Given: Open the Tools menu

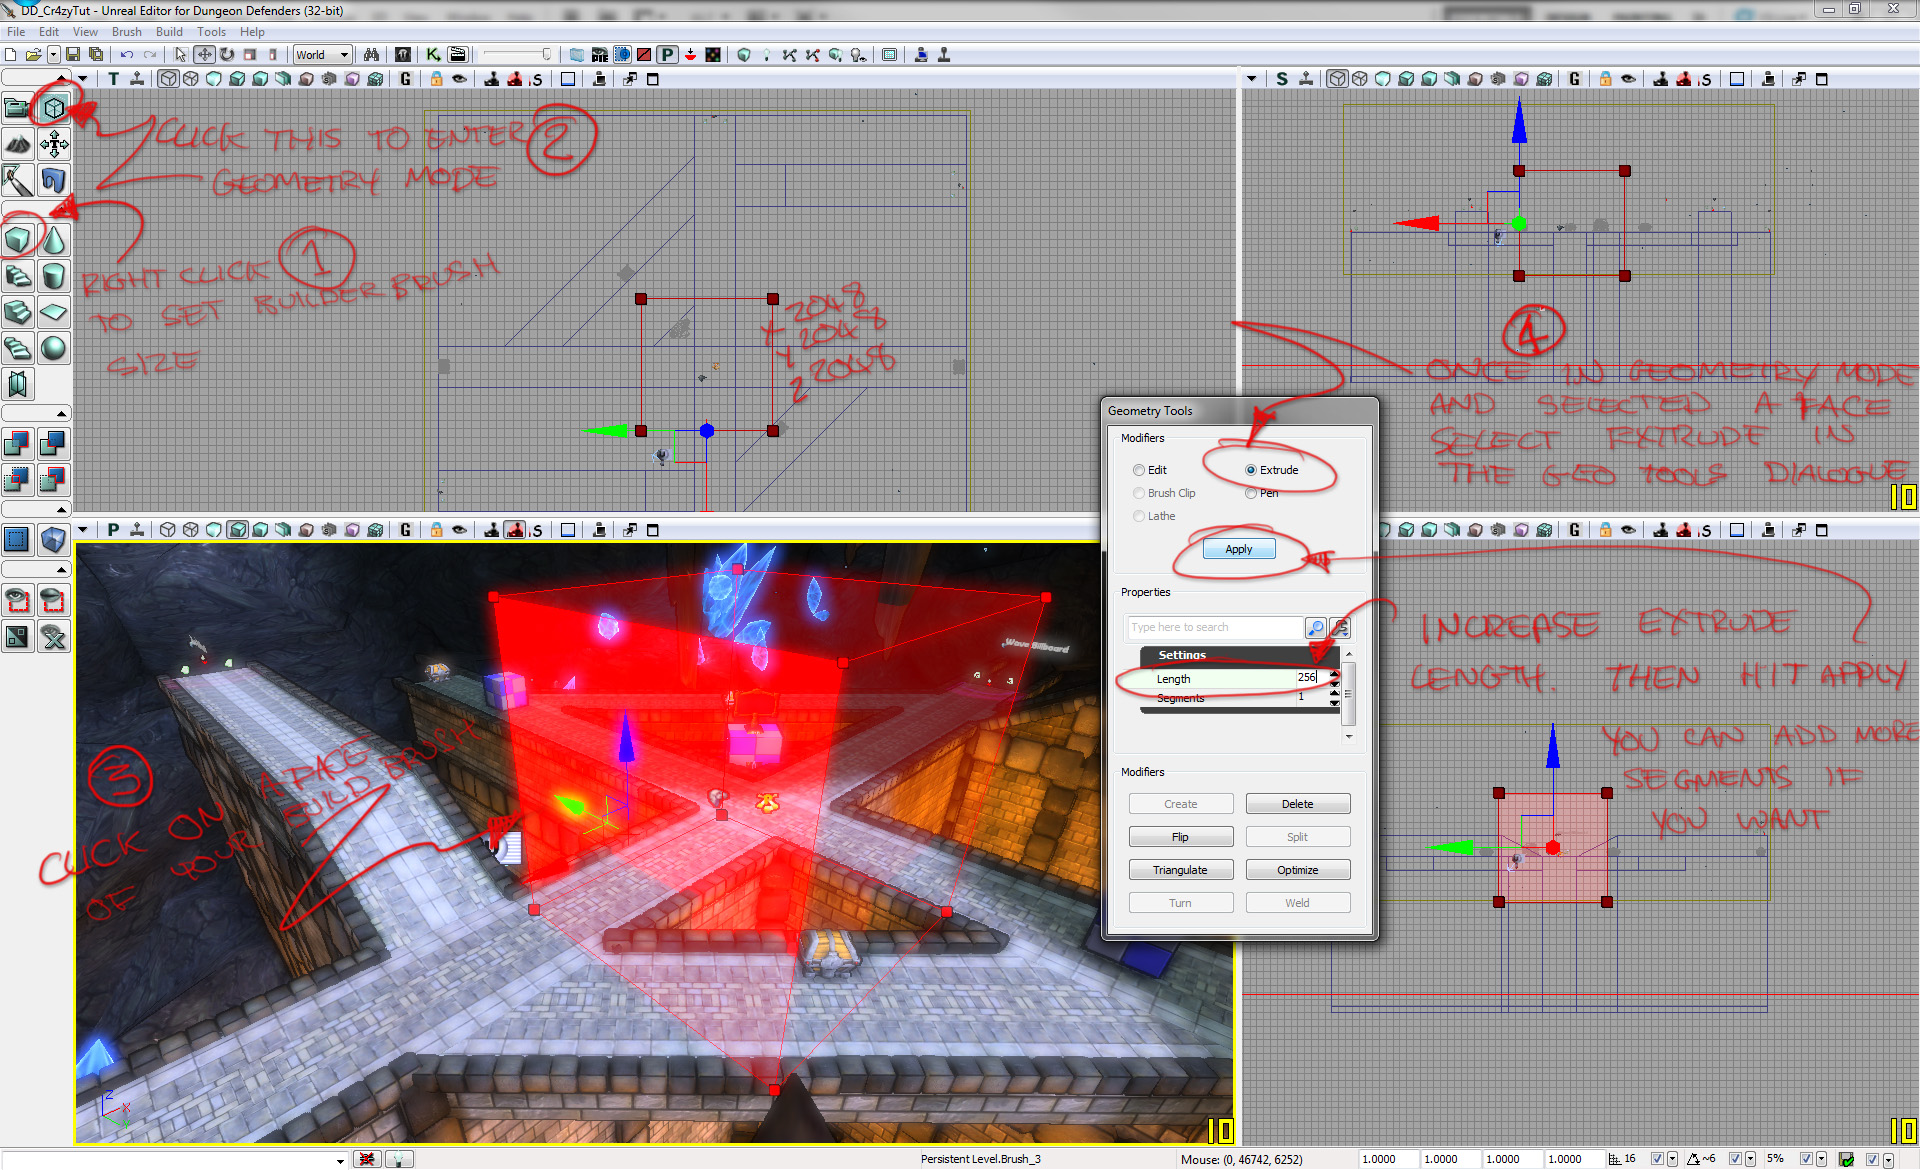Looking at the screenshot, I should [211, 32].
